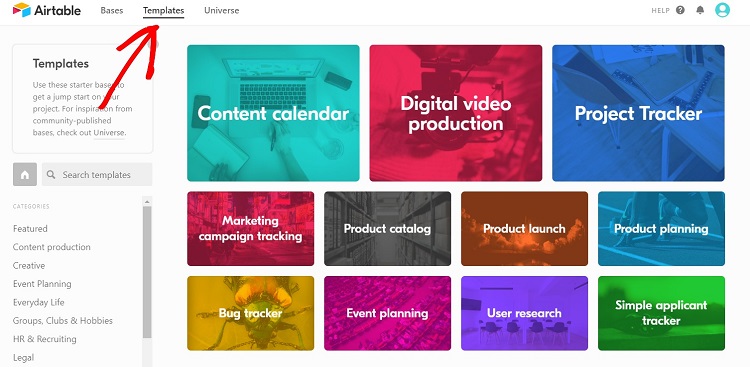750x367 pixels.
Task: Open the Marketing campaign tracking template
Action: (251, 229)
